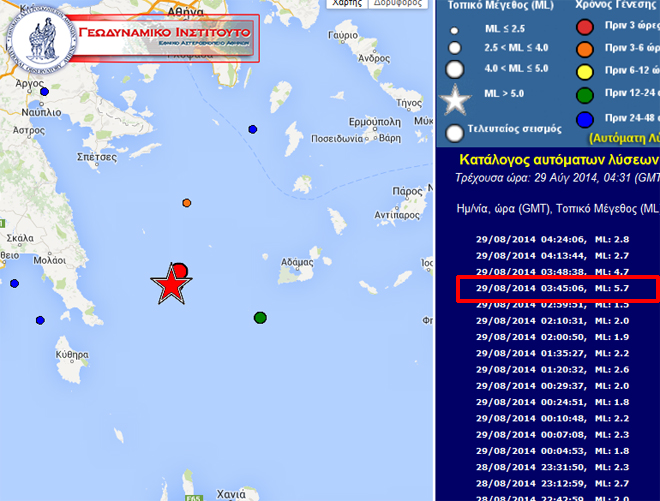Click the blue marker near Argos
660x501 pixels.
click(44, 91)
